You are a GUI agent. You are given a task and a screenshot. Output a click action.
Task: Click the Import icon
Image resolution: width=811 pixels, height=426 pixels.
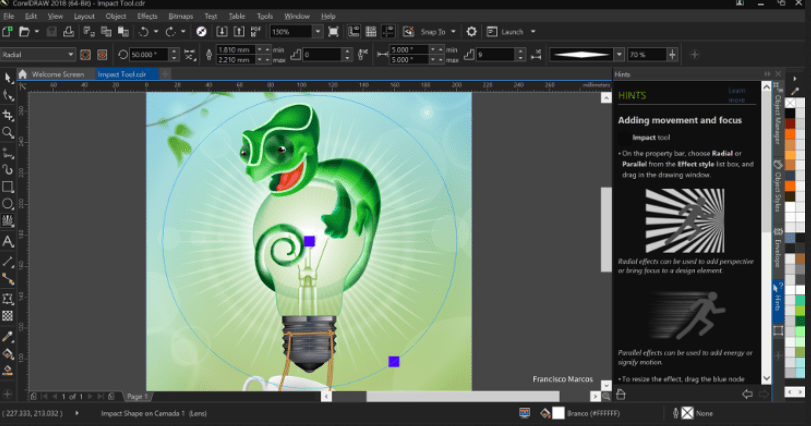pyautogui.click(x=221, y=32)
